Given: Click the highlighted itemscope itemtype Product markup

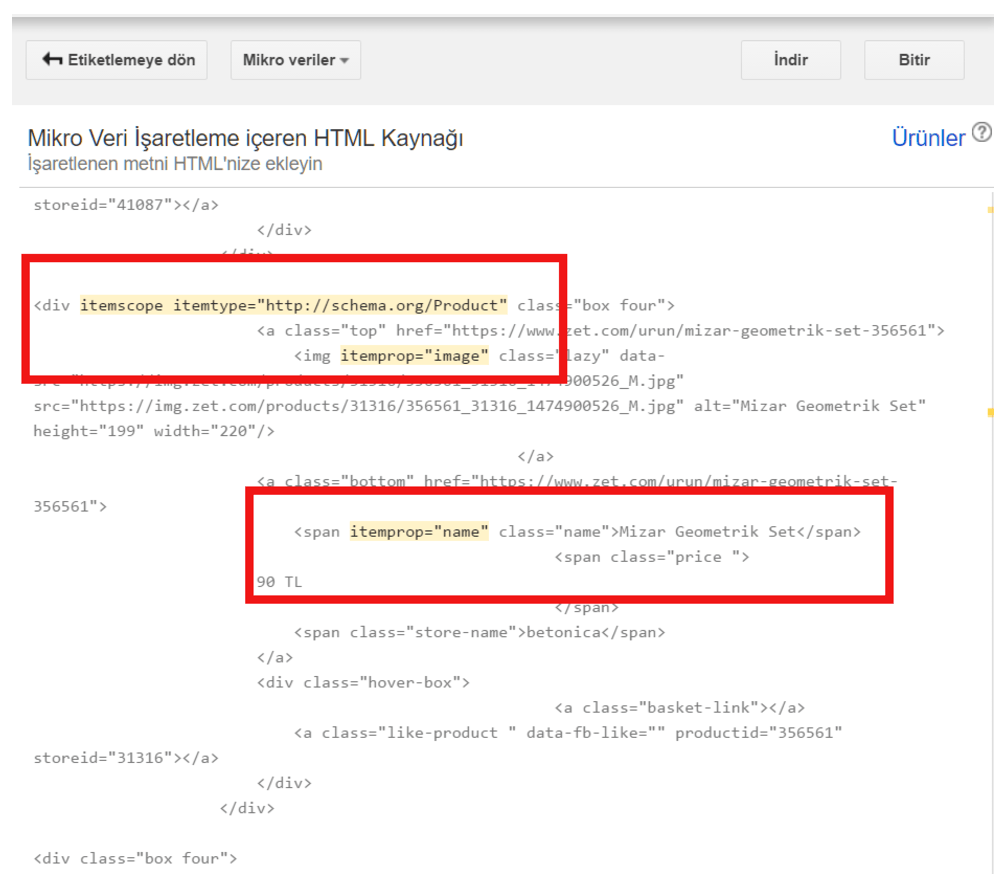Looking at the screenshot, I should pos(293,305).
